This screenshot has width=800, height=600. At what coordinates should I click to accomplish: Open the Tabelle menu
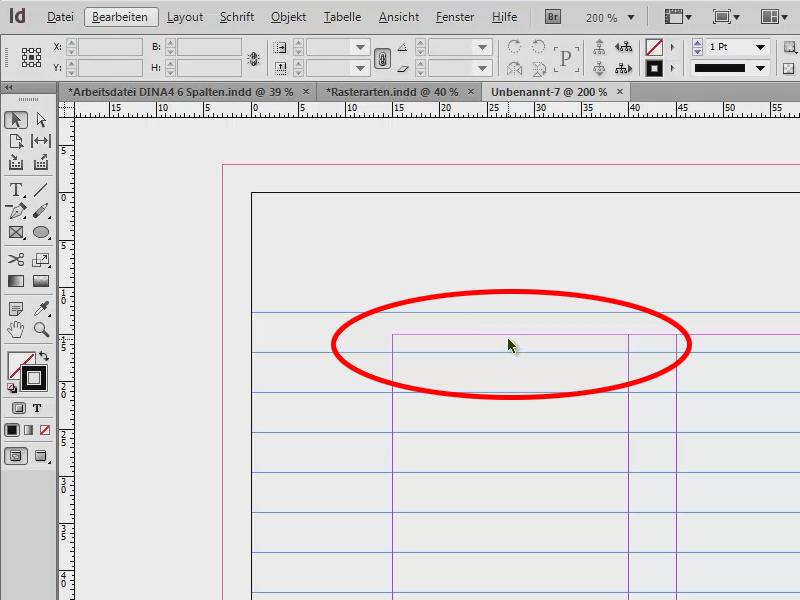[x=342, y=16]
